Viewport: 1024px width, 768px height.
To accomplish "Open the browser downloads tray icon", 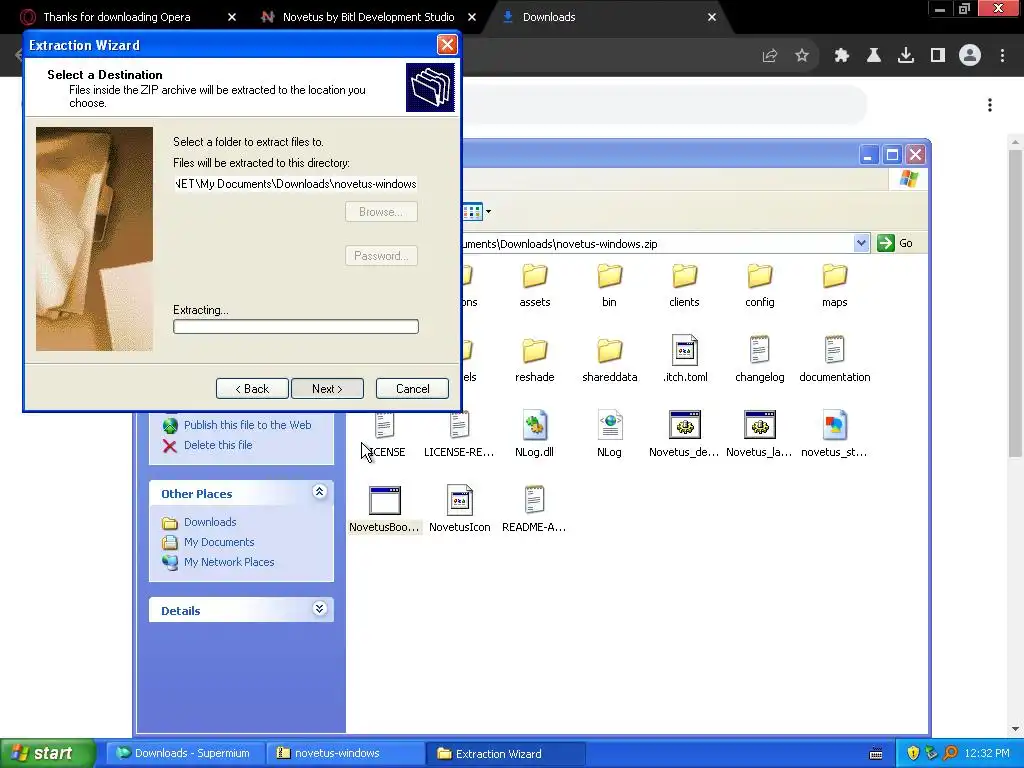I will click(906, 56).
